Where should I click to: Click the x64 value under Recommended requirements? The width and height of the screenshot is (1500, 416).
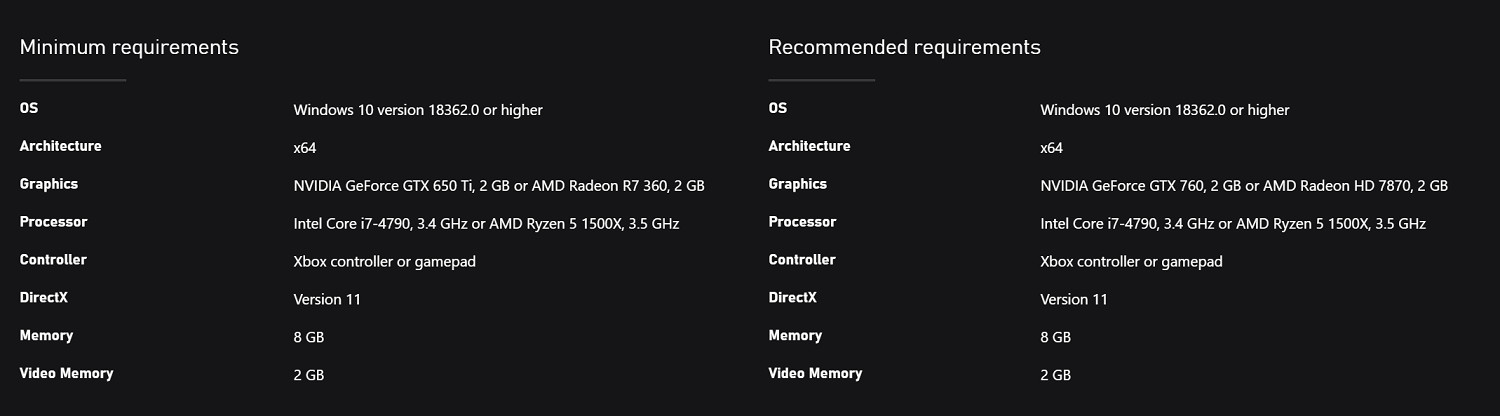1051,147
